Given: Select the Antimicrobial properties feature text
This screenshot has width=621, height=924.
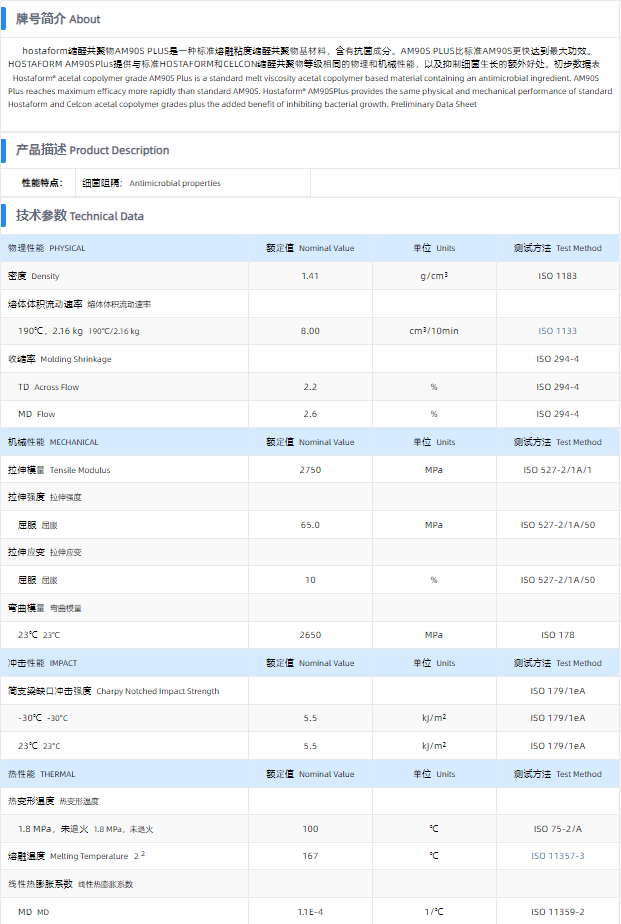Looking at the screenshot, I should [x=175, y=183].
